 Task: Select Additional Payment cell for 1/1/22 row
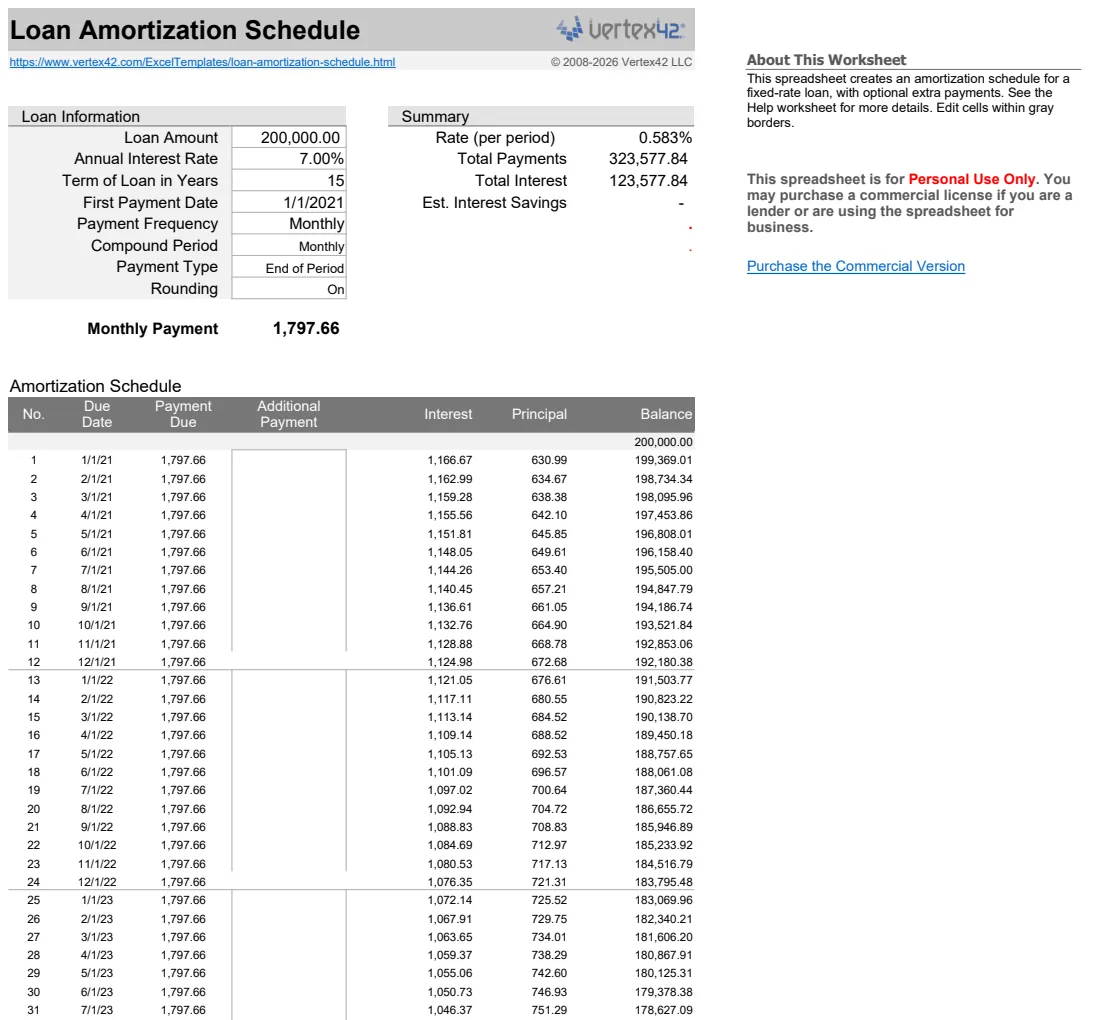pyautogui.click(x=289, y=680)
